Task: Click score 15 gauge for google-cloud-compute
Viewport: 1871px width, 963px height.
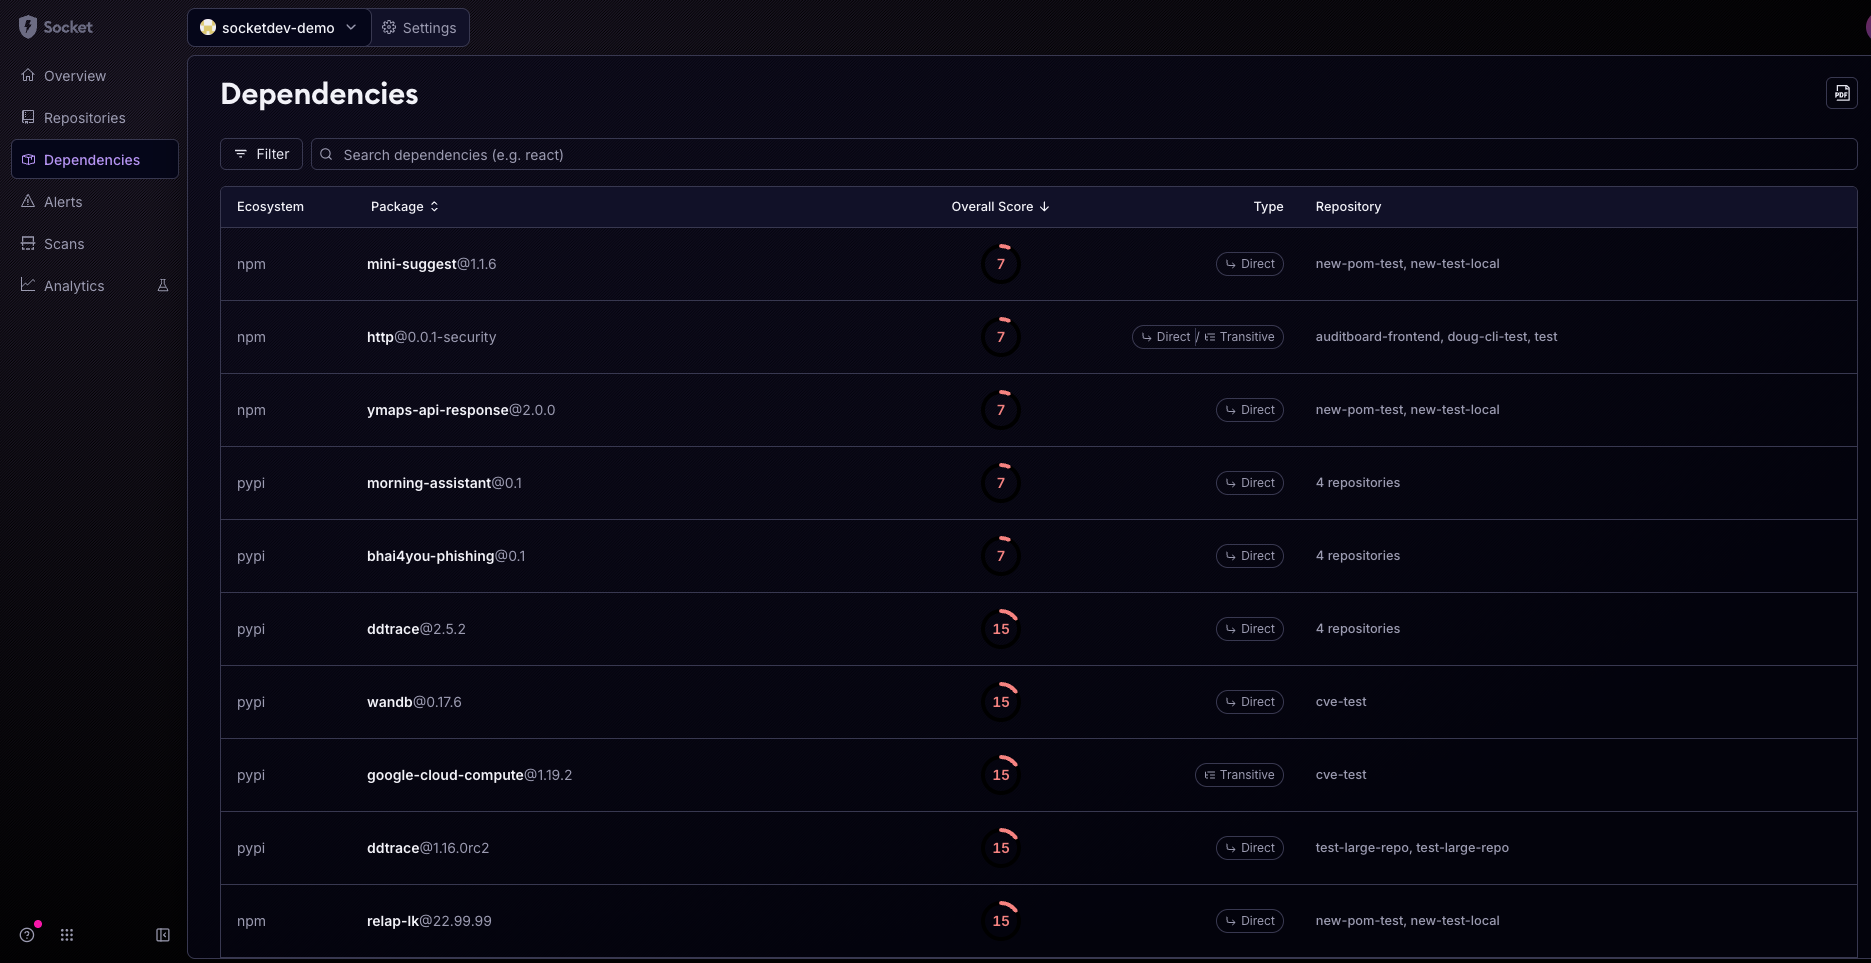Action: [1000, 775]
